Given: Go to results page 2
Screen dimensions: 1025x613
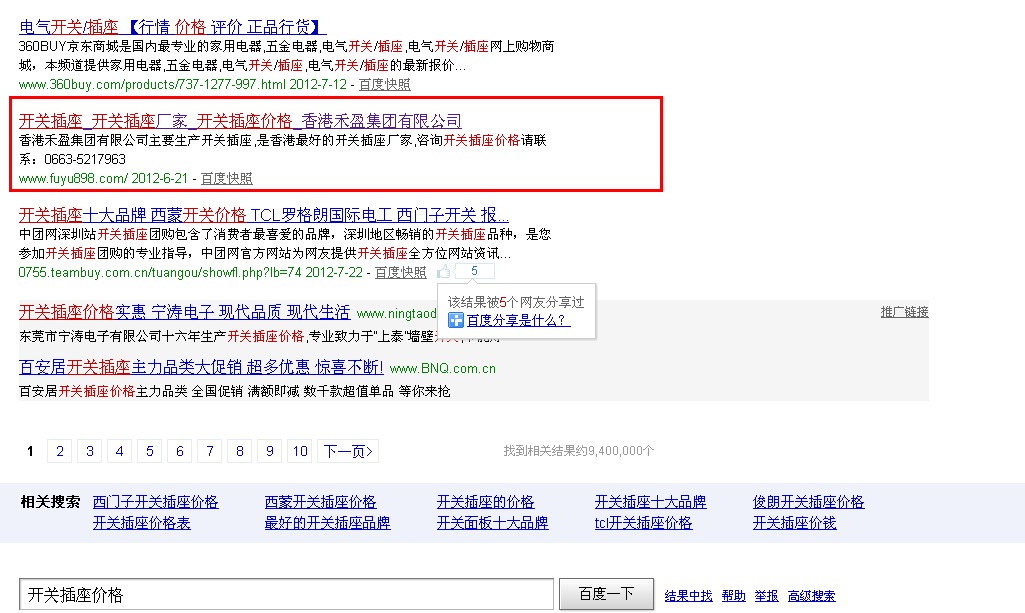Looking at the screenshot, I should pos(59,451).
